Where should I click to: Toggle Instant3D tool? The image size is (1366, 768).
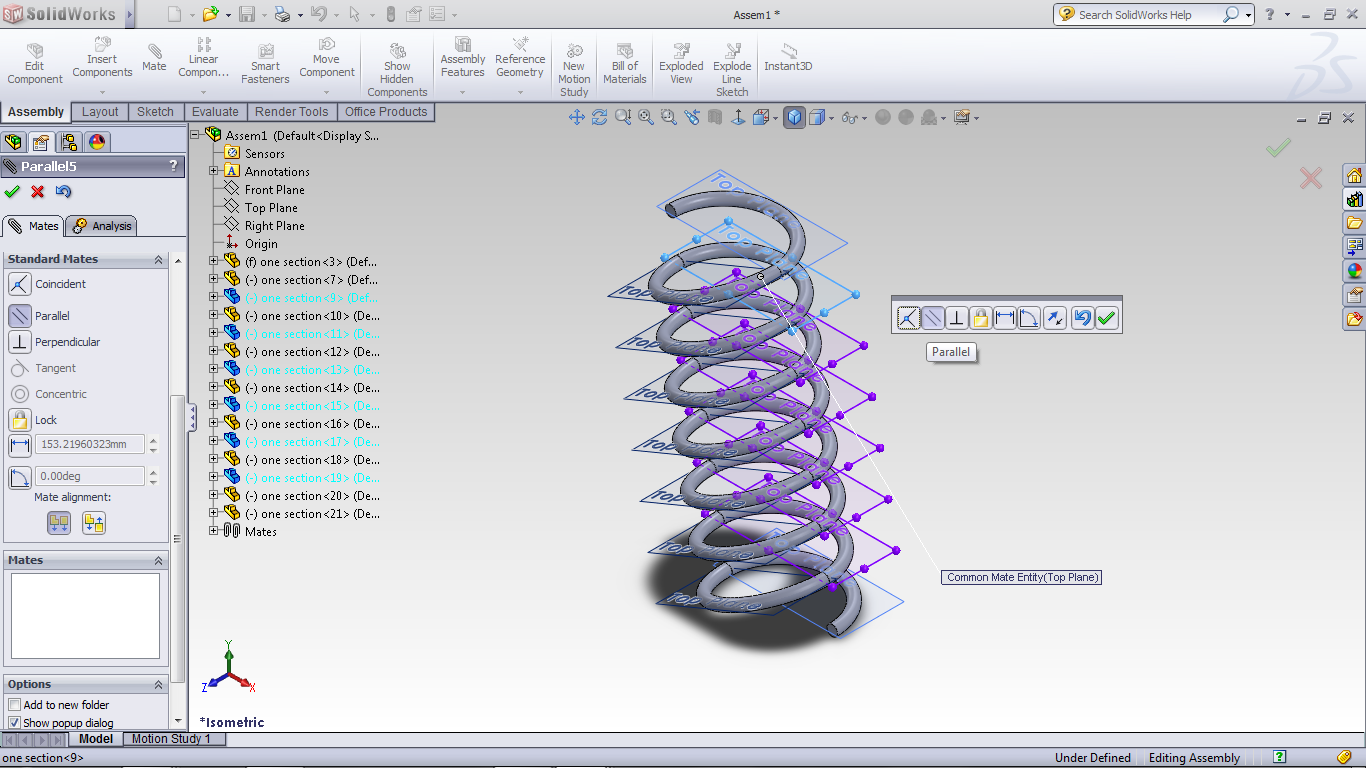click(788, 58)
